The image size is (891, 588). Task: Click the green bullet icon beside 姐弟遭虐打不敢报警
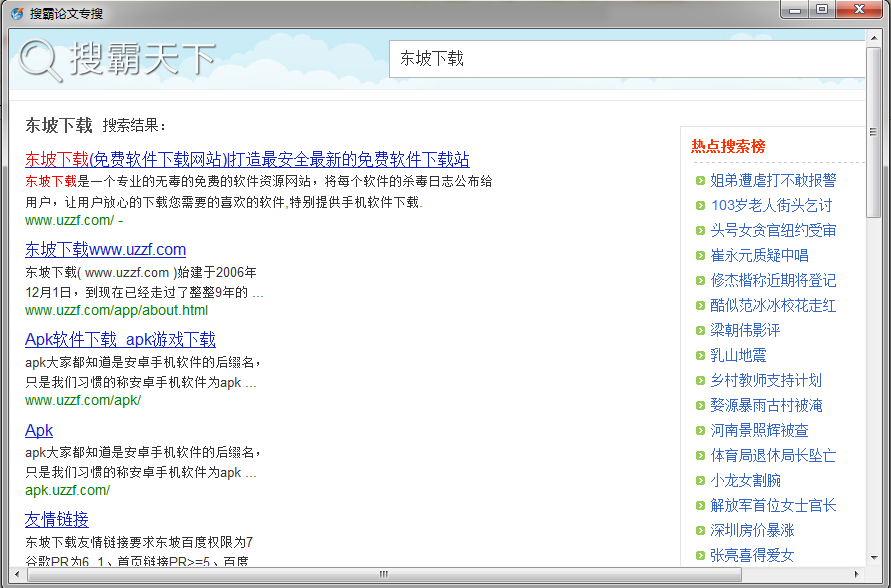tap(700, 181)
